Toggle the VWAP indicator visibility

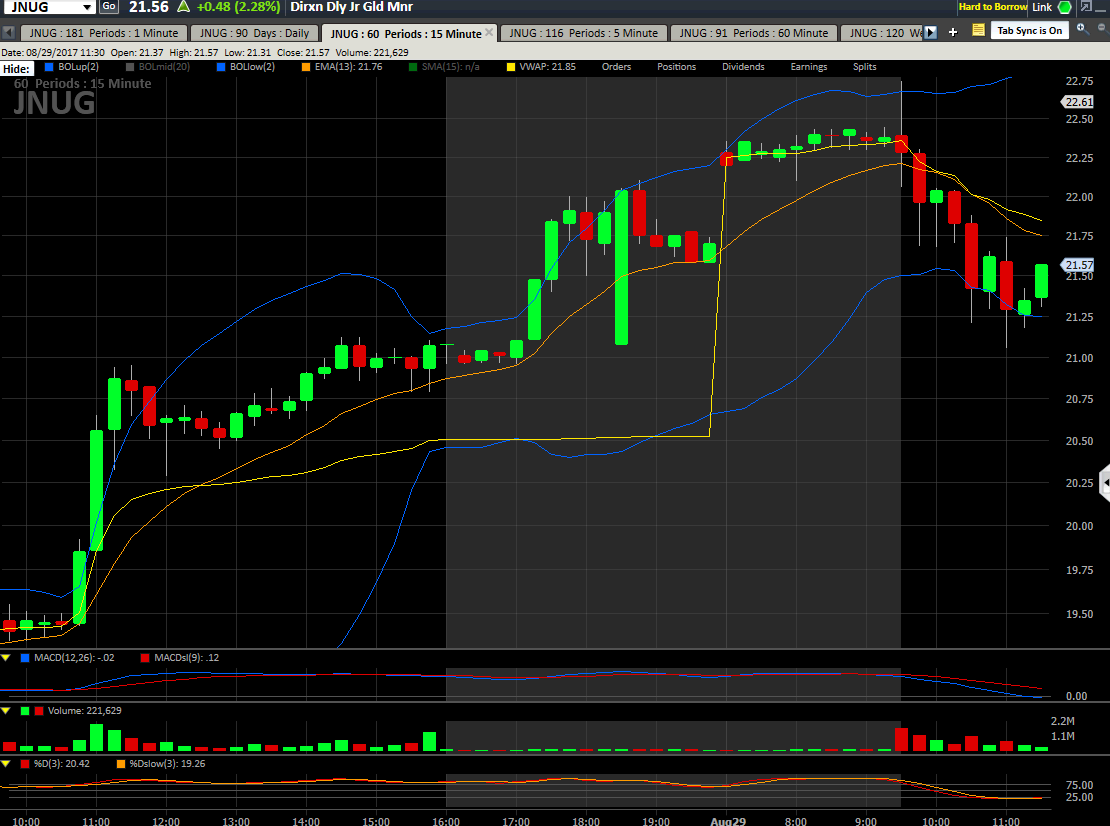(x=514, y=67)
